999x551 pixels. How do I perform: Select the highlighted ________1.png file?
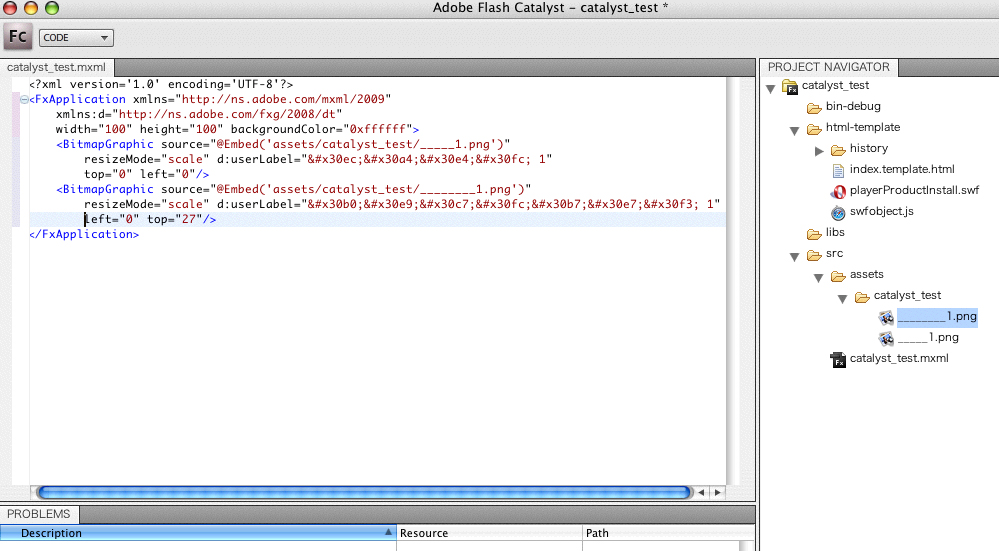937,317
